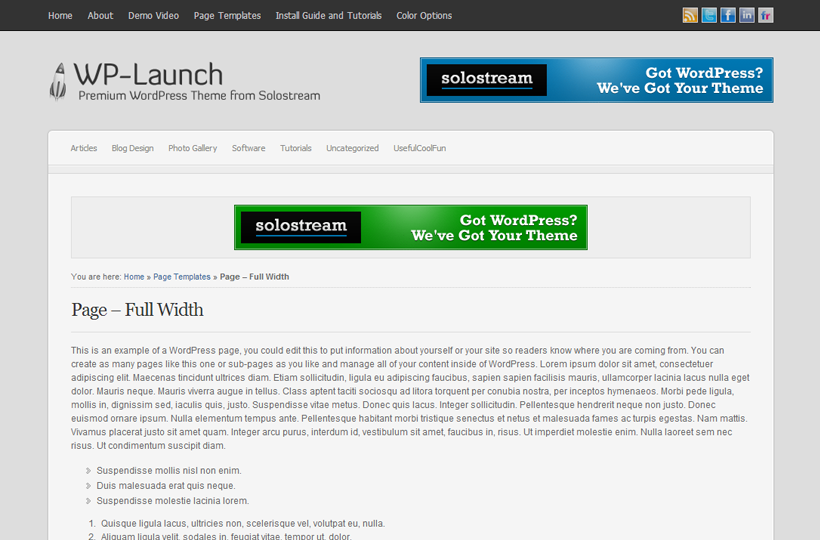Open the Facebook icon link
The height and width of the screenshot is (540, 820).
click(727, 15)
